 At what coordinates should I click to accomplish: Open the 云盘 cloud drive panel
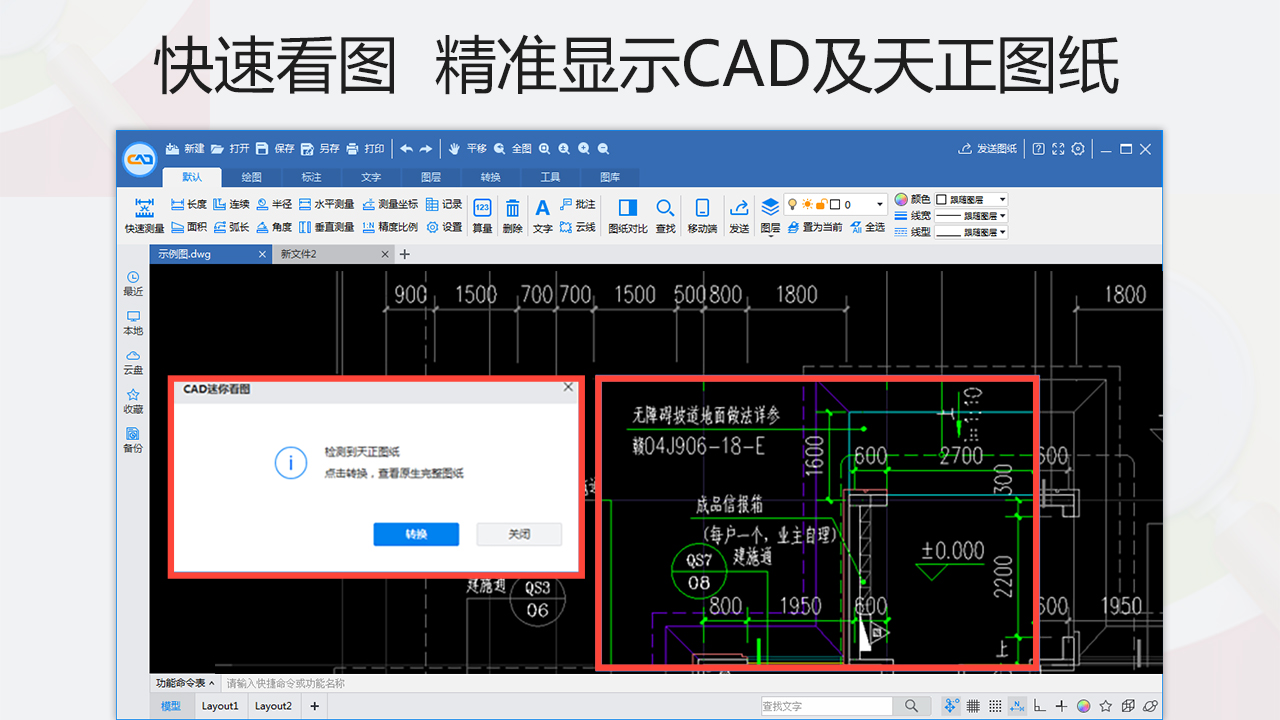point(133,362)
